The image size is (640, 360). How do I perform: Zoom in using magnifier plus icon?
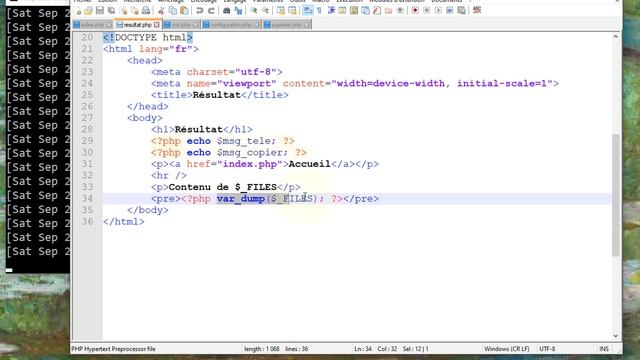pyautogui.click(x=253, y=11)
